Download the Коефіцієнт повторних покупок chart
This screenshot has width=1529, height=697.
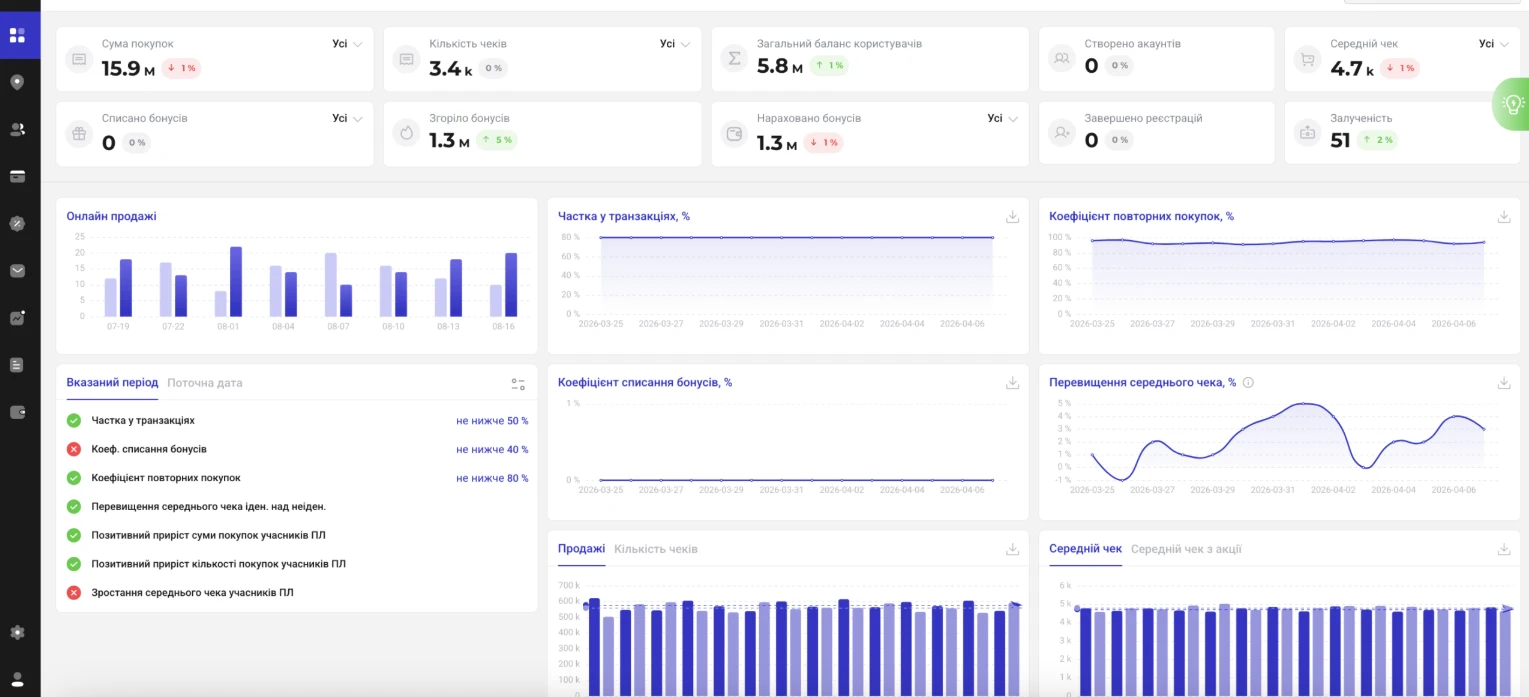(x=1503, y=216)
